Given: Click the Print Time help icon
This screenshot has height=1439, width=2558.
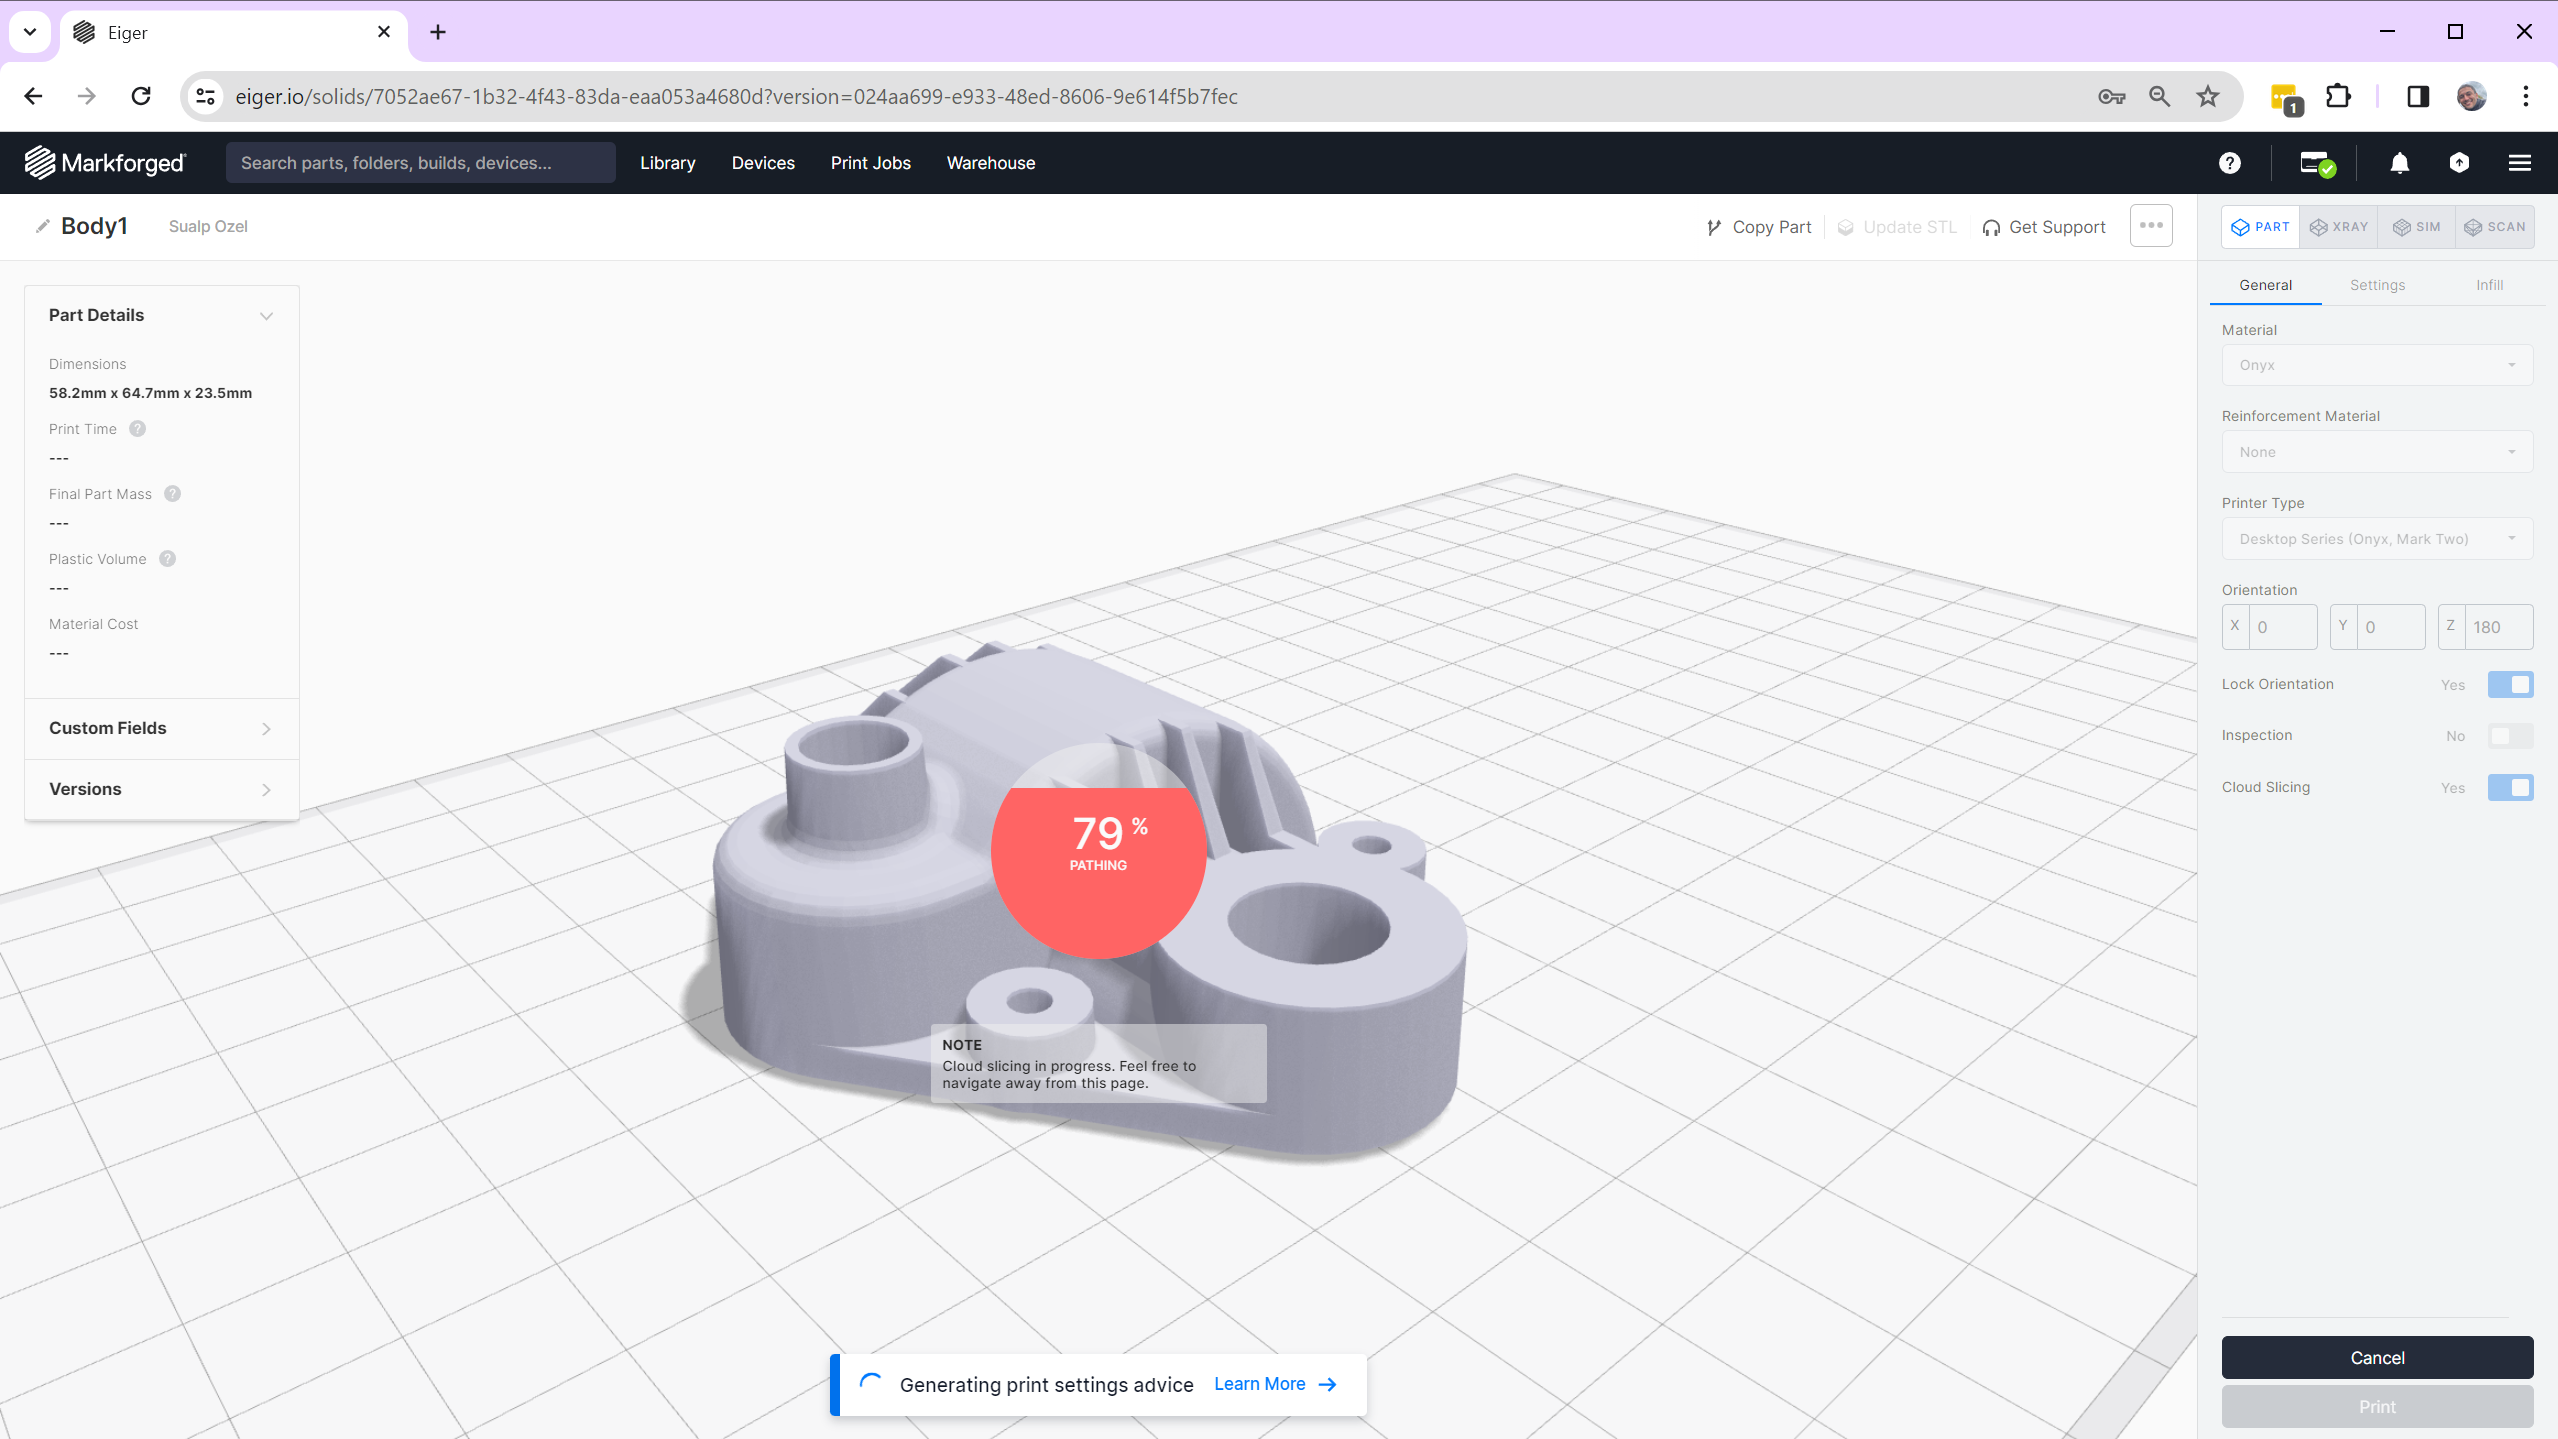Looking at the screenshot, I should coord(138,429).
